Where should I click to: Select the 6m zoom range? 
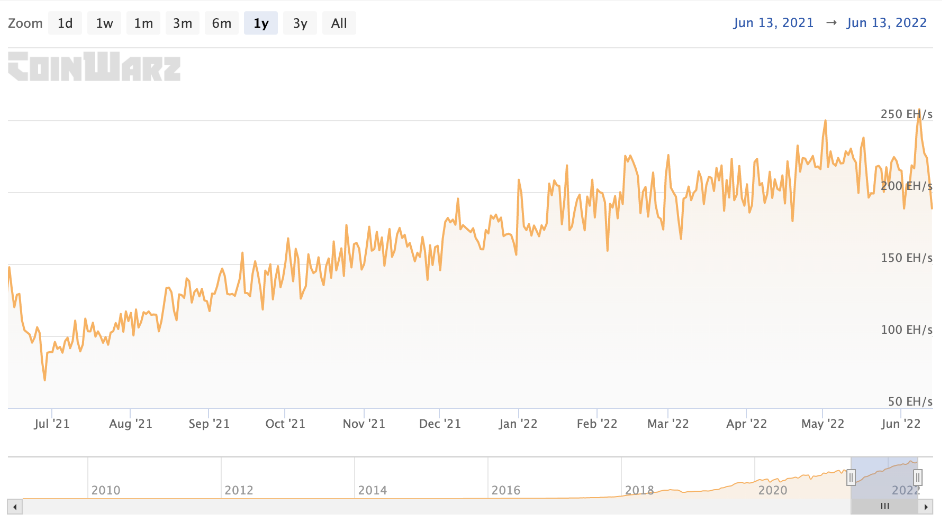click(x=222, y=23)
